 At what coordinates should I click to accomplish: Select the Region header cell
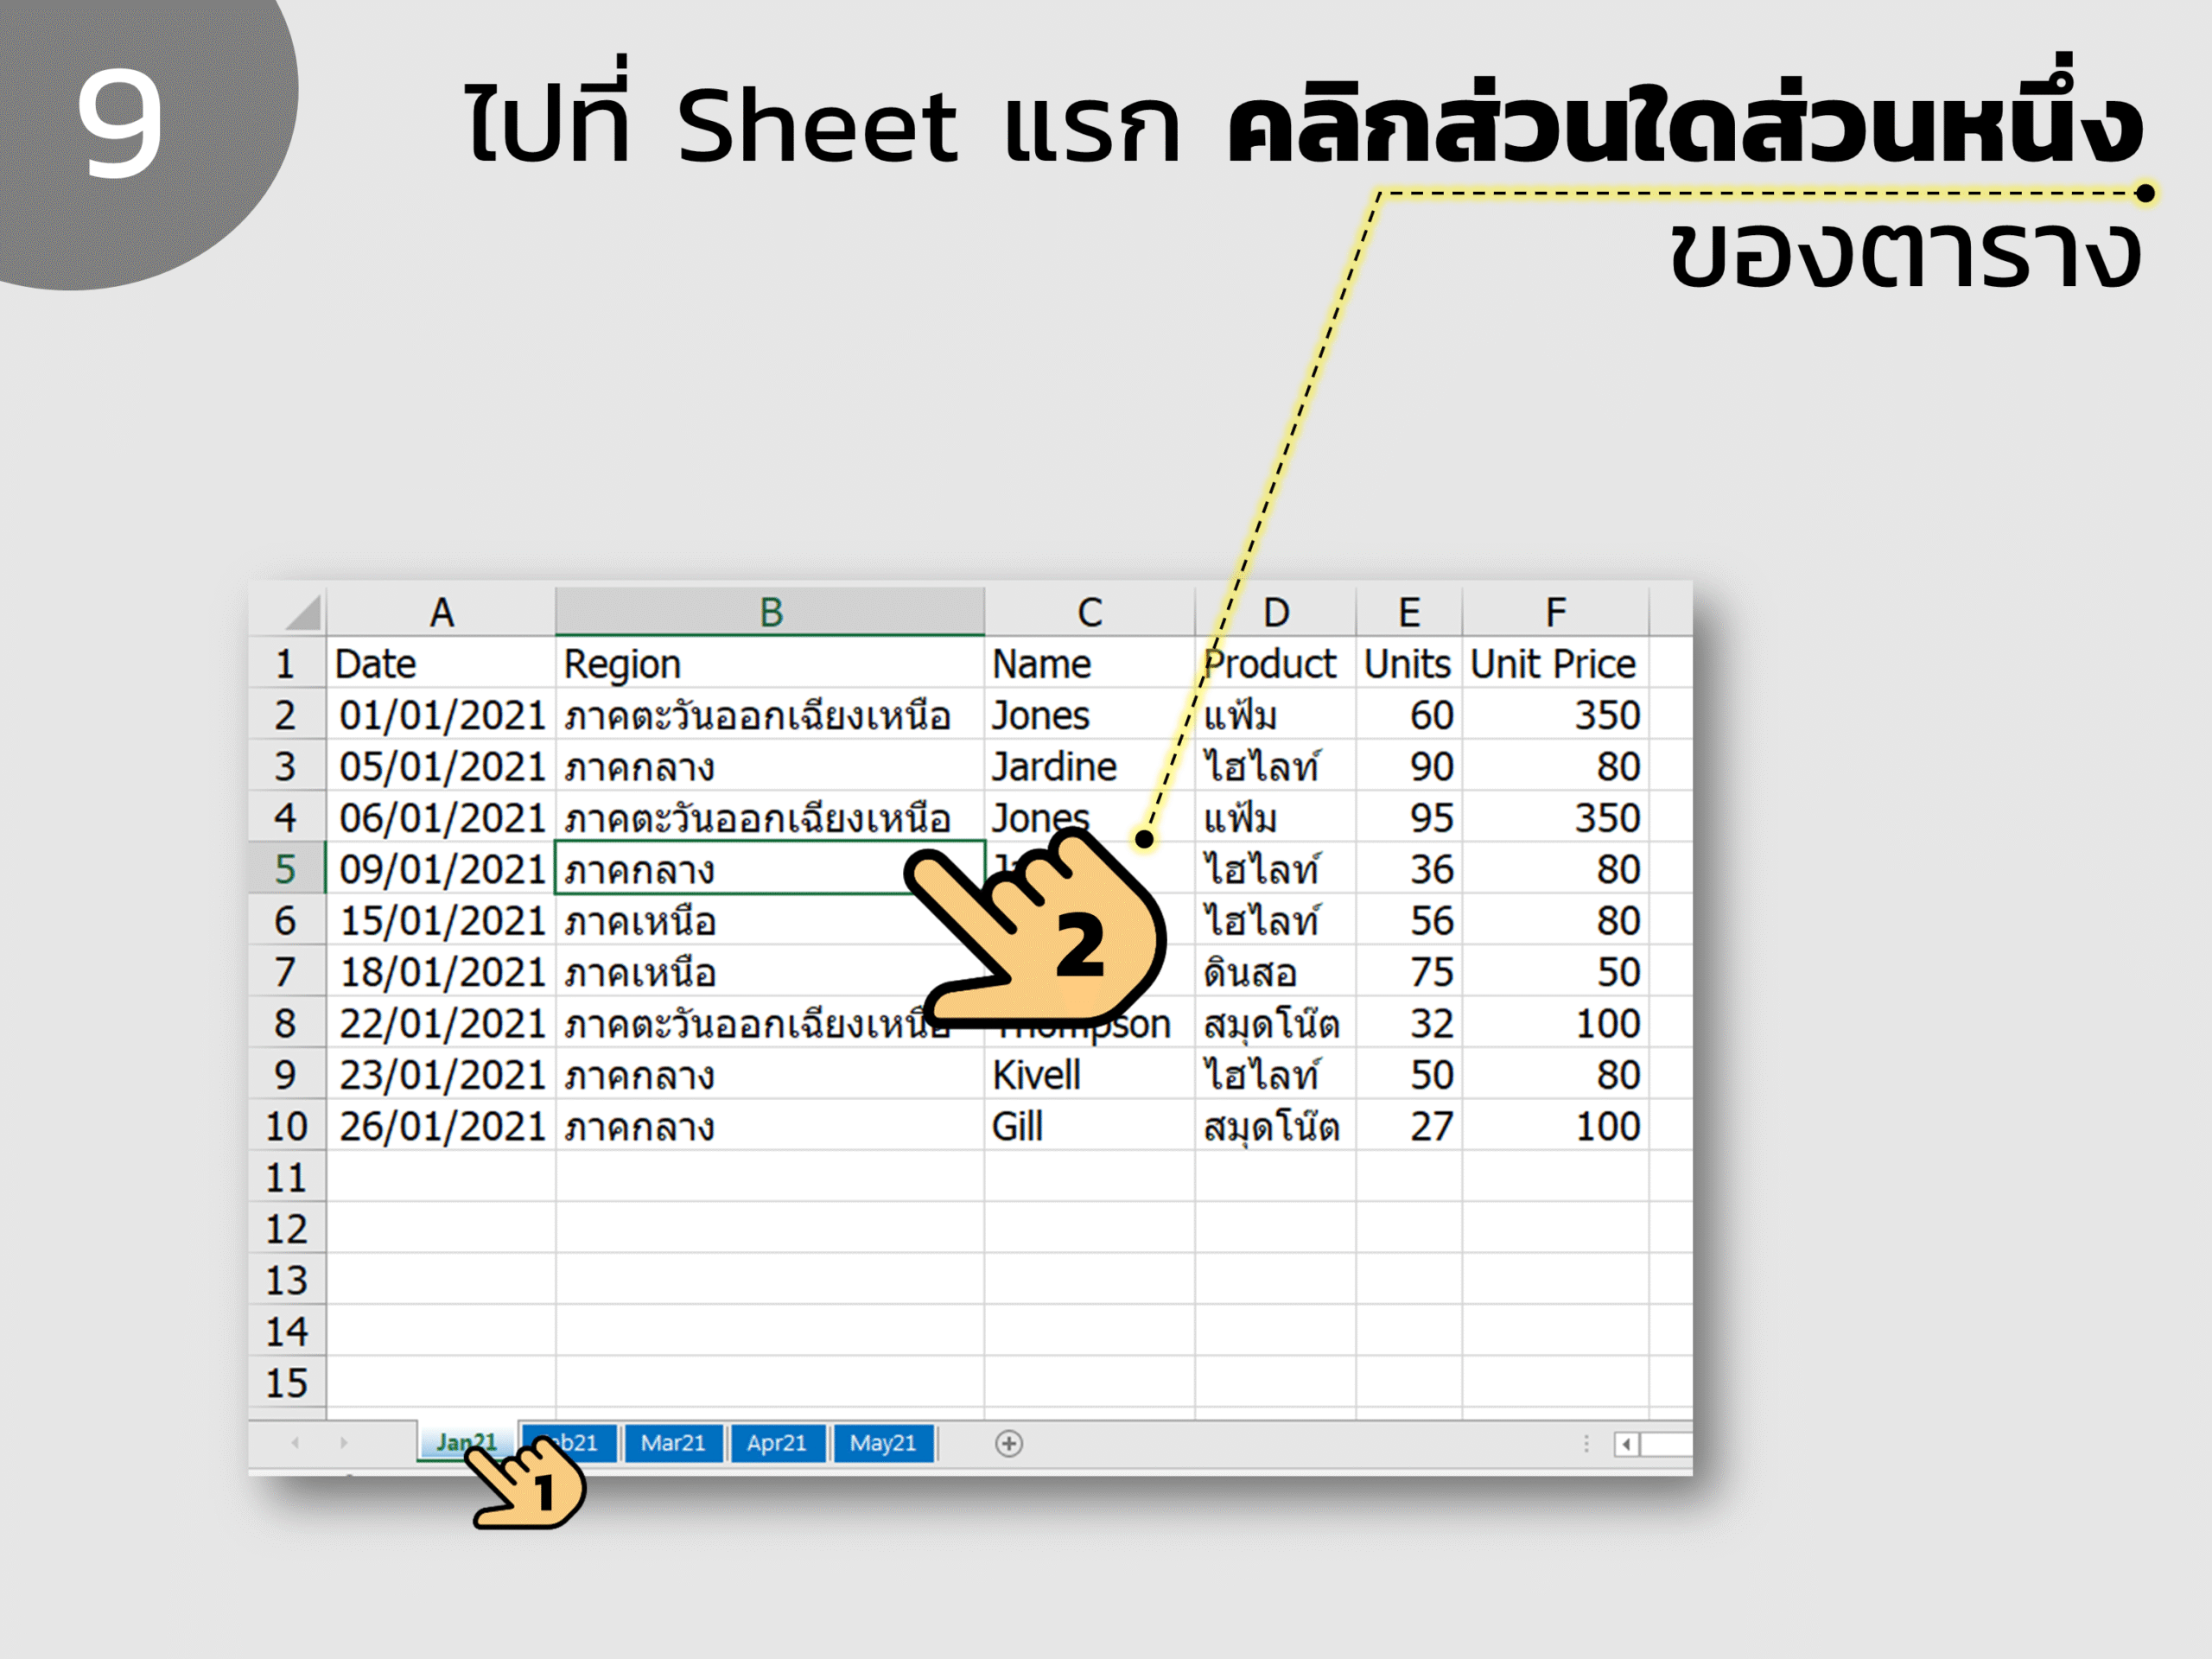click(x=770, y=663)
